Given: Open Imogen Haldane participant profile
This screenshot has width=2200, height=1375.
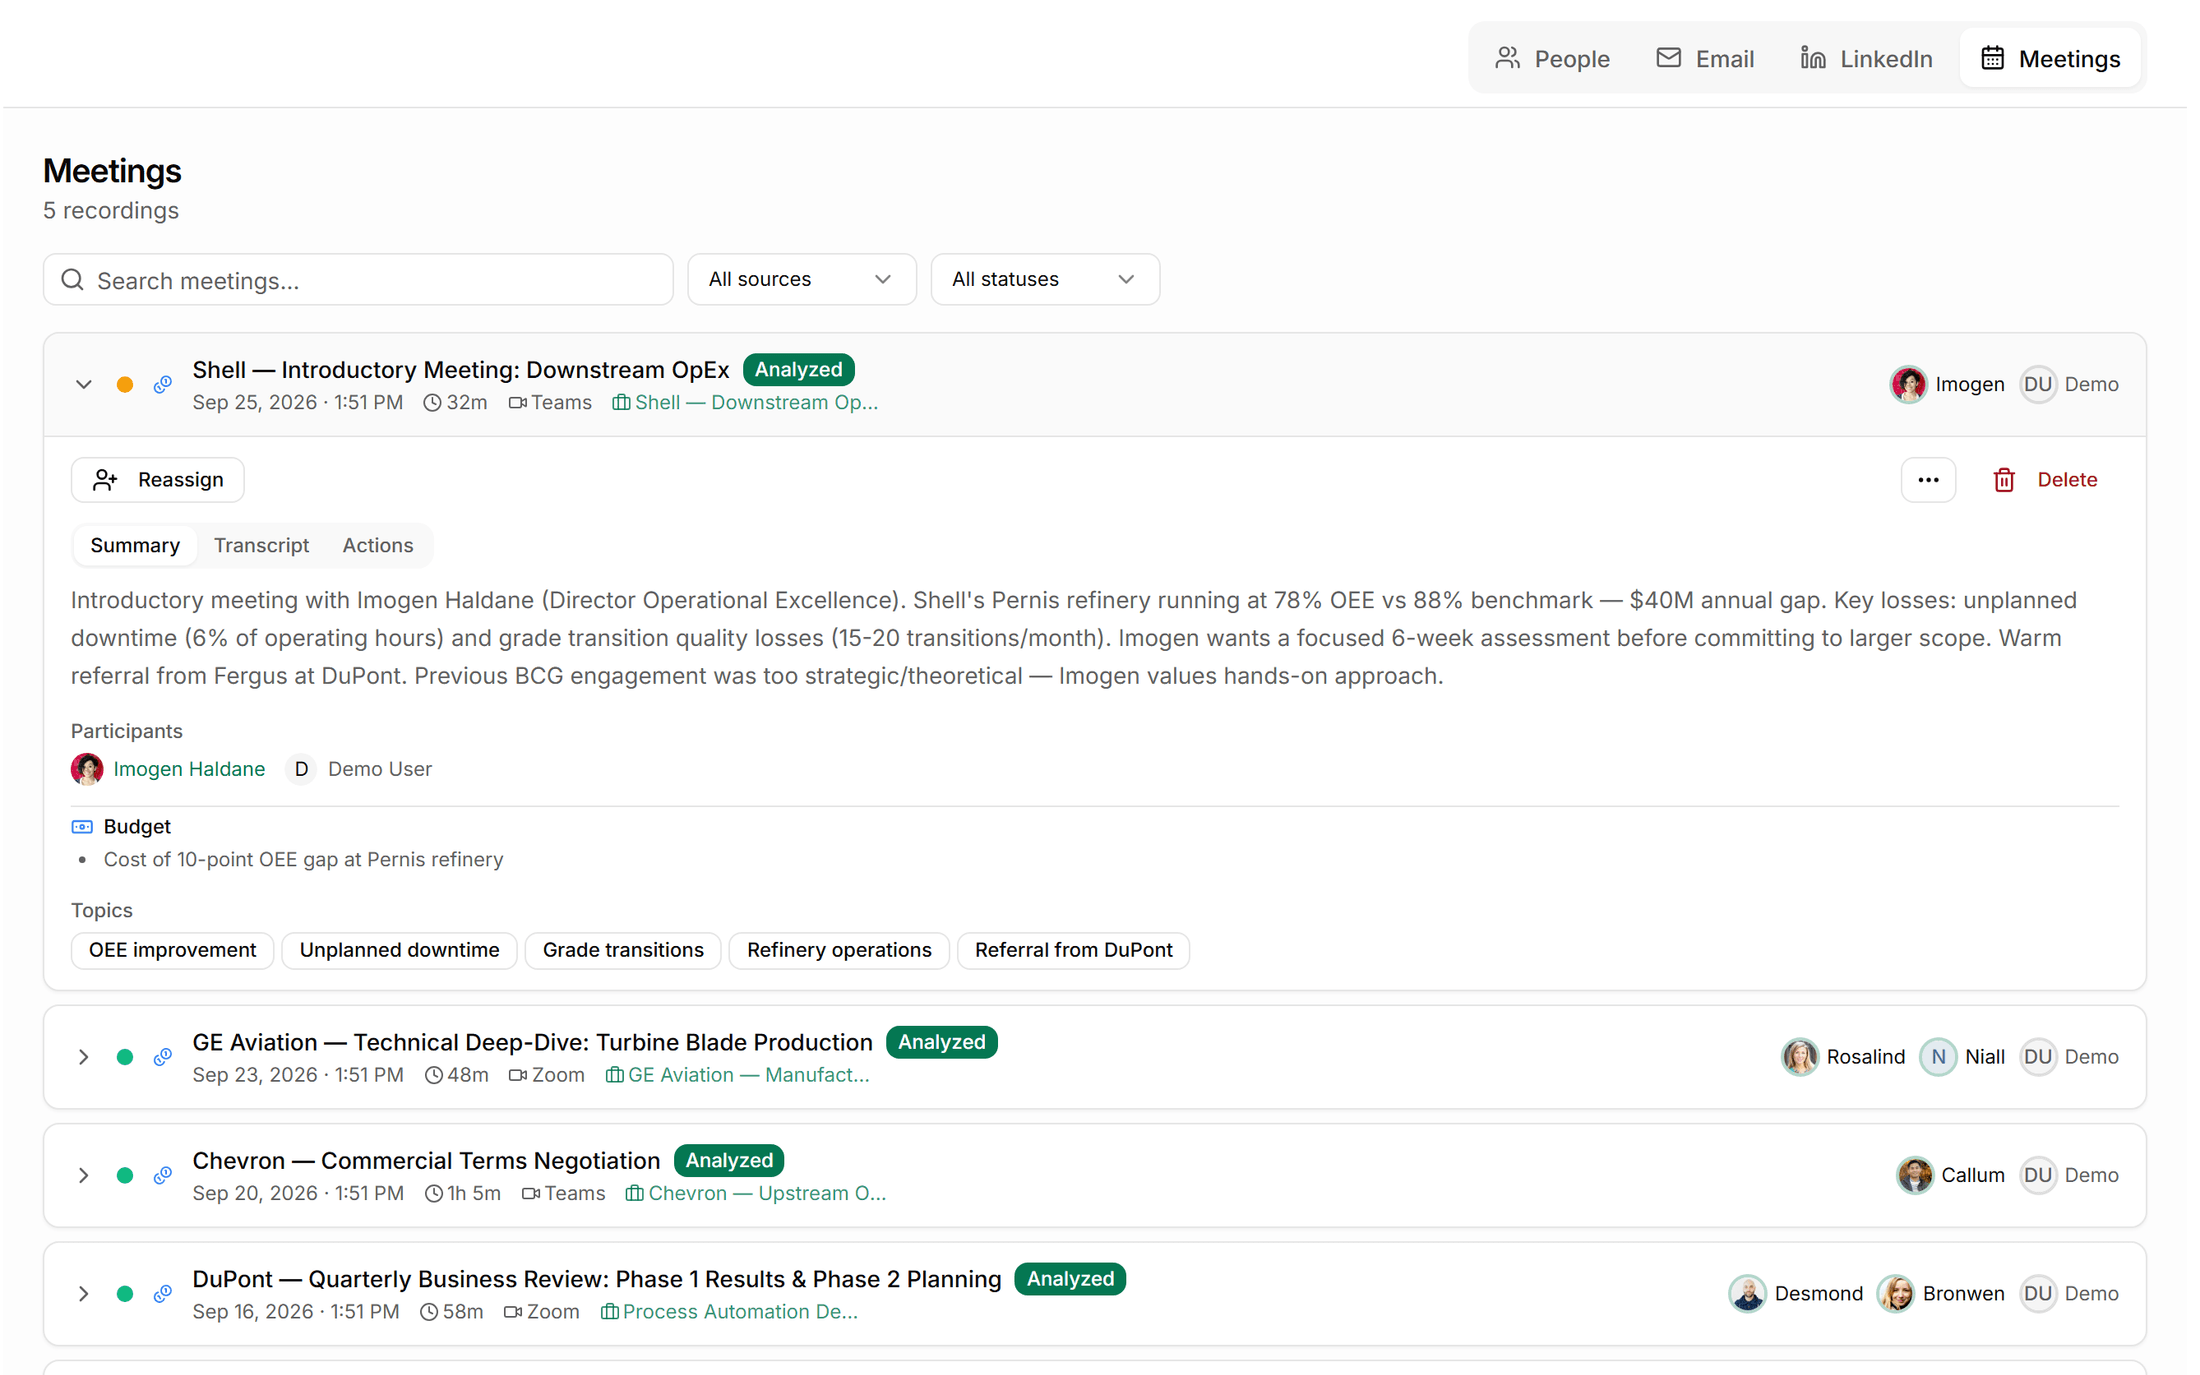Looking at the screenshot, I should [189, 769].
